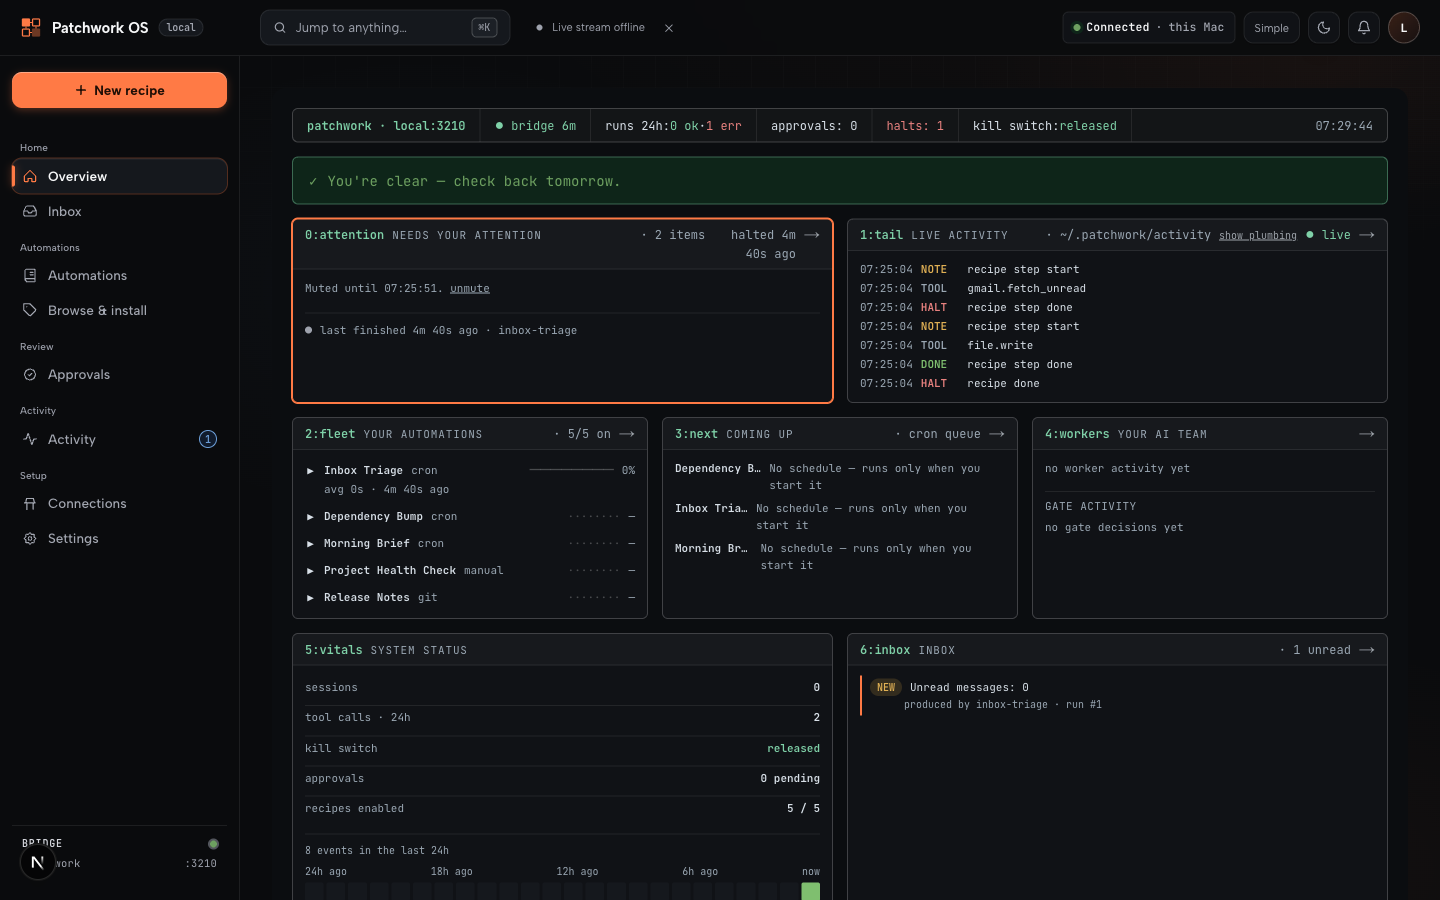Screen dimensions: 1440x900
Task: Open Overview in the sidebar
Action: pos(119,176)
